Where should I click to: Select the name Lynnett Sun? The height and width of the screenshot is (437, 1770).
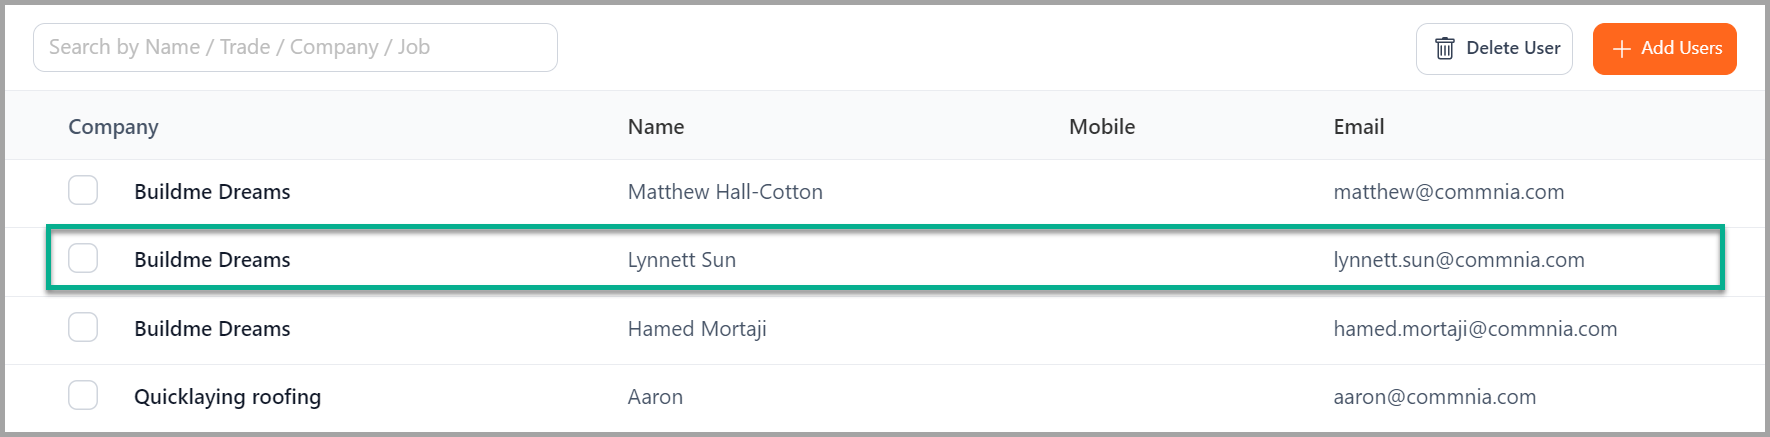[682, 260]
